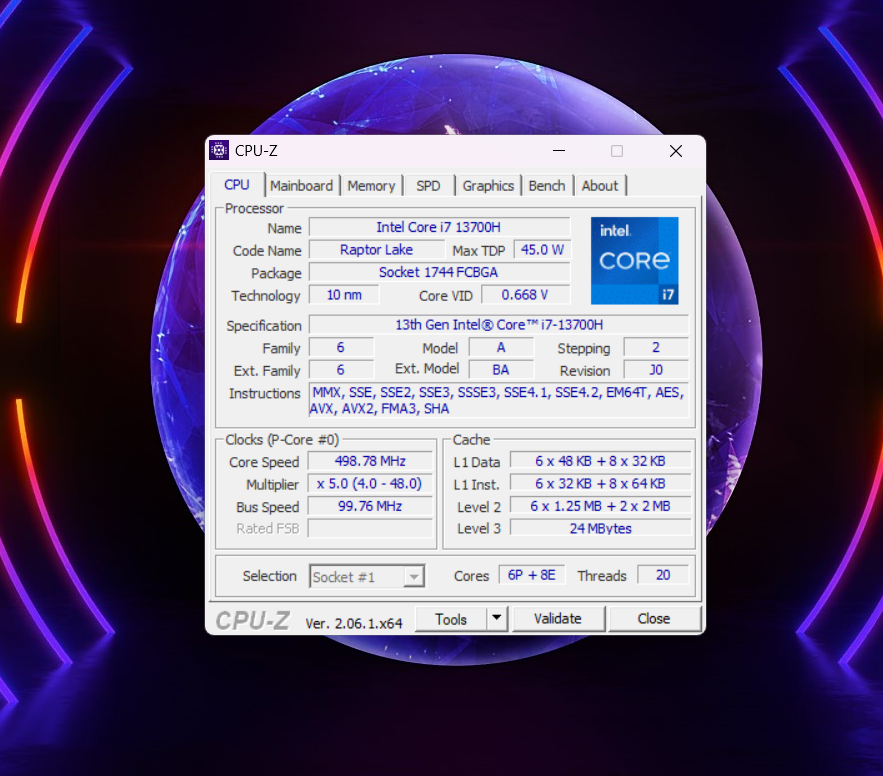Click the Clocks (P-Core #0) group label
The height and width of the screenshot is (776, 883).
(282, 440)
